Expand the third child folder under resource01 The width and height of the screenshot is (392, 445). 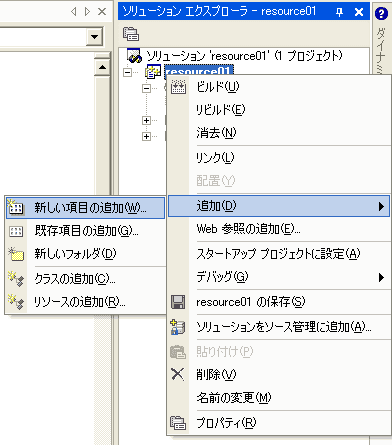pos(146,136)
